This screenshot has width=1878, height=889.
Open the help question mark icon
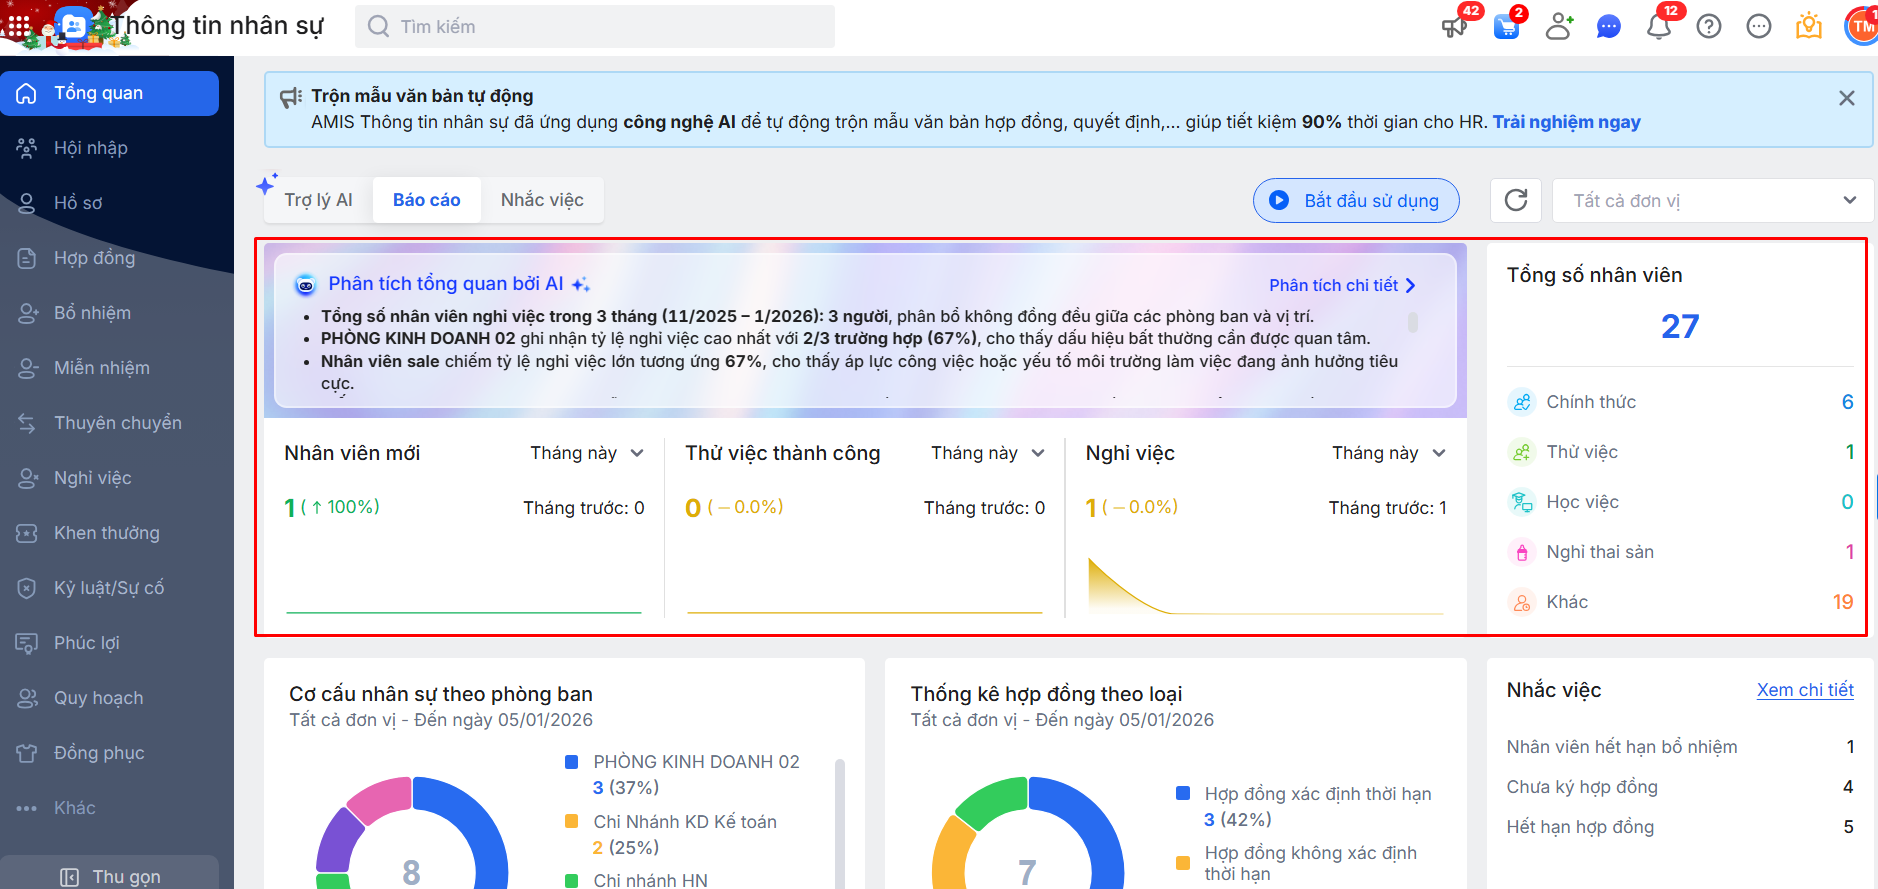pos(1709,27)
